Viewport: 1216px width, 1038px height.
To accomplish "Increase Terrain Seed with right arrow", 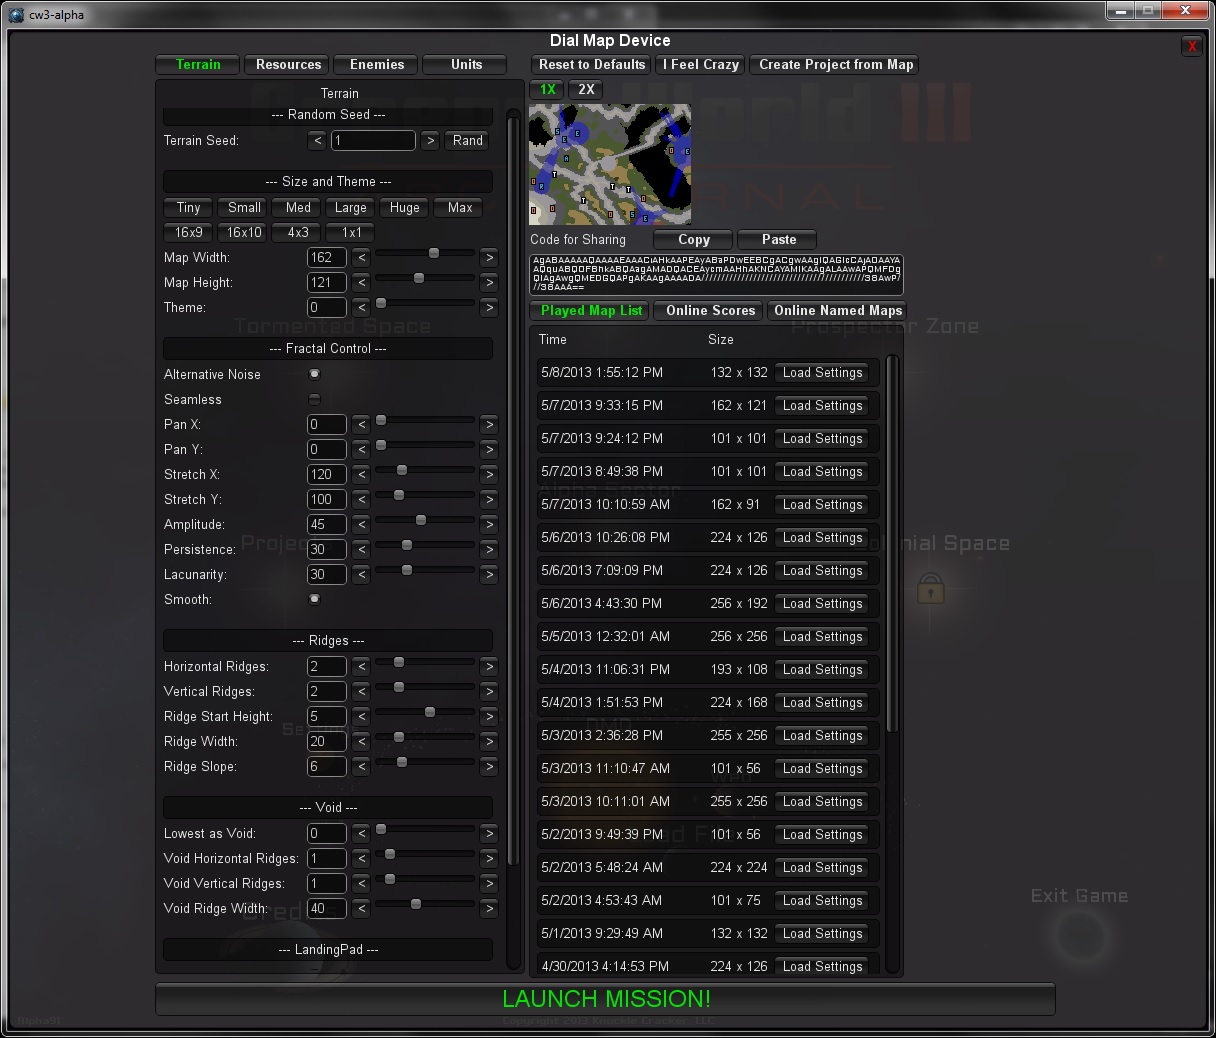I will click(430, 141).
